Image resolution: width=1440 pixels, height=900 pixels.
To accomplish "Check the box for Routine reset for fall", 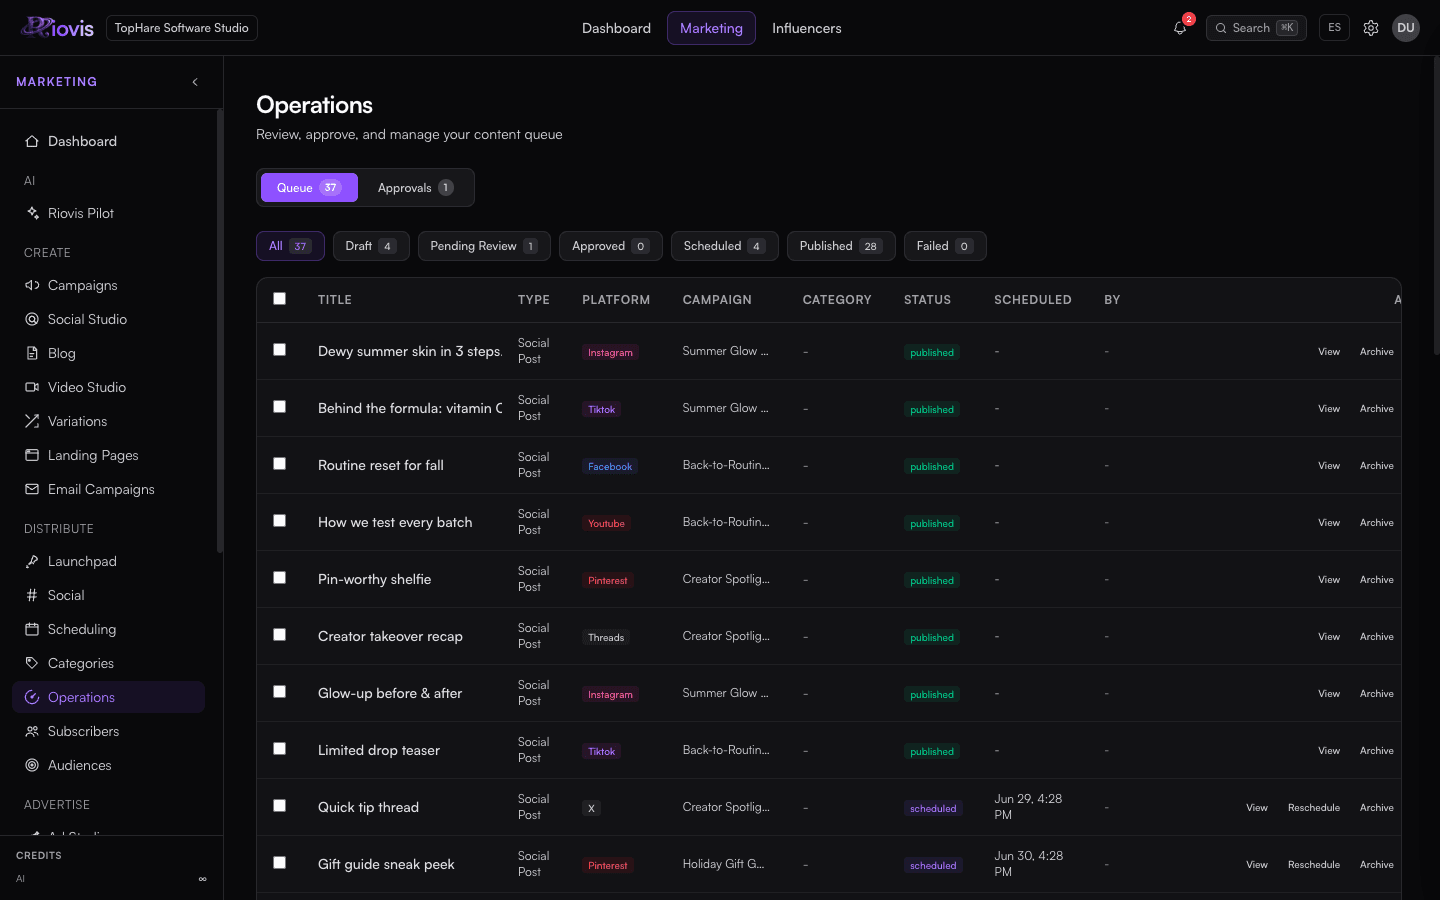I will 280,464.
